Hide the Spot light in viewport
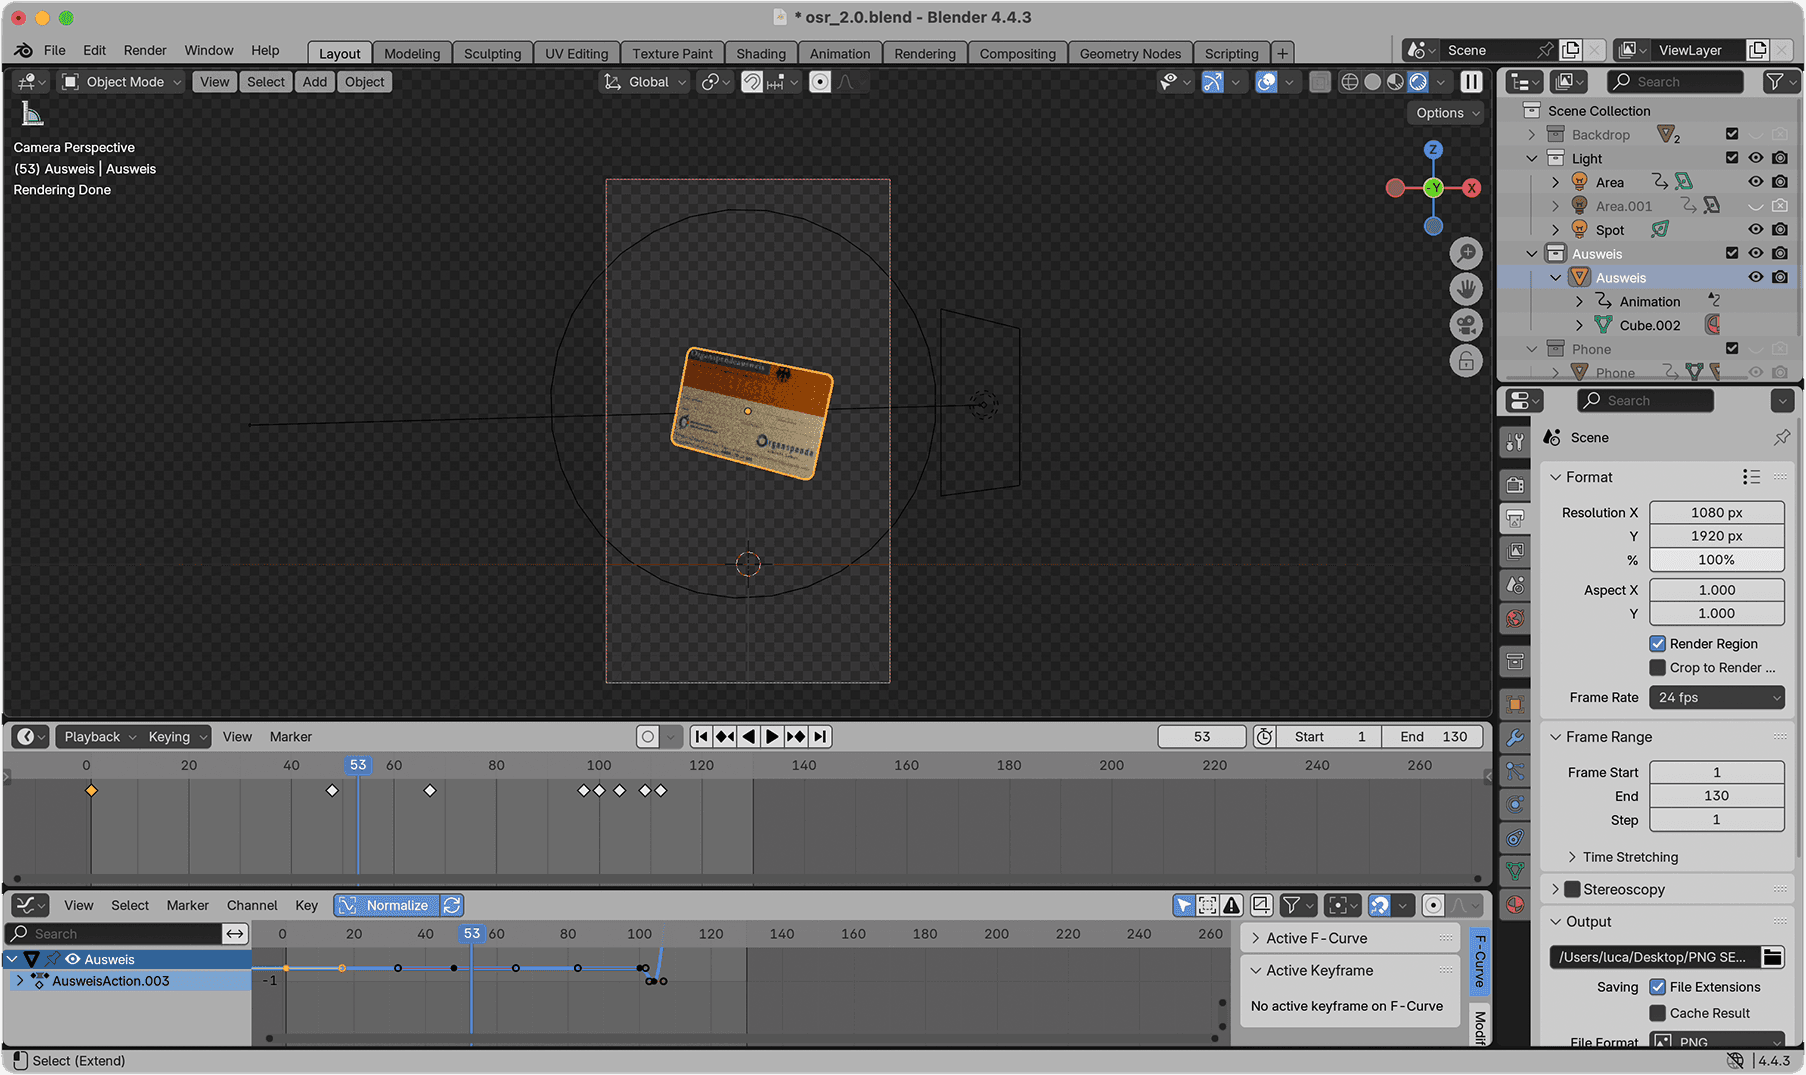Image resolution: width=1806 pixels, height=1075 pixels. point(1755,230)
